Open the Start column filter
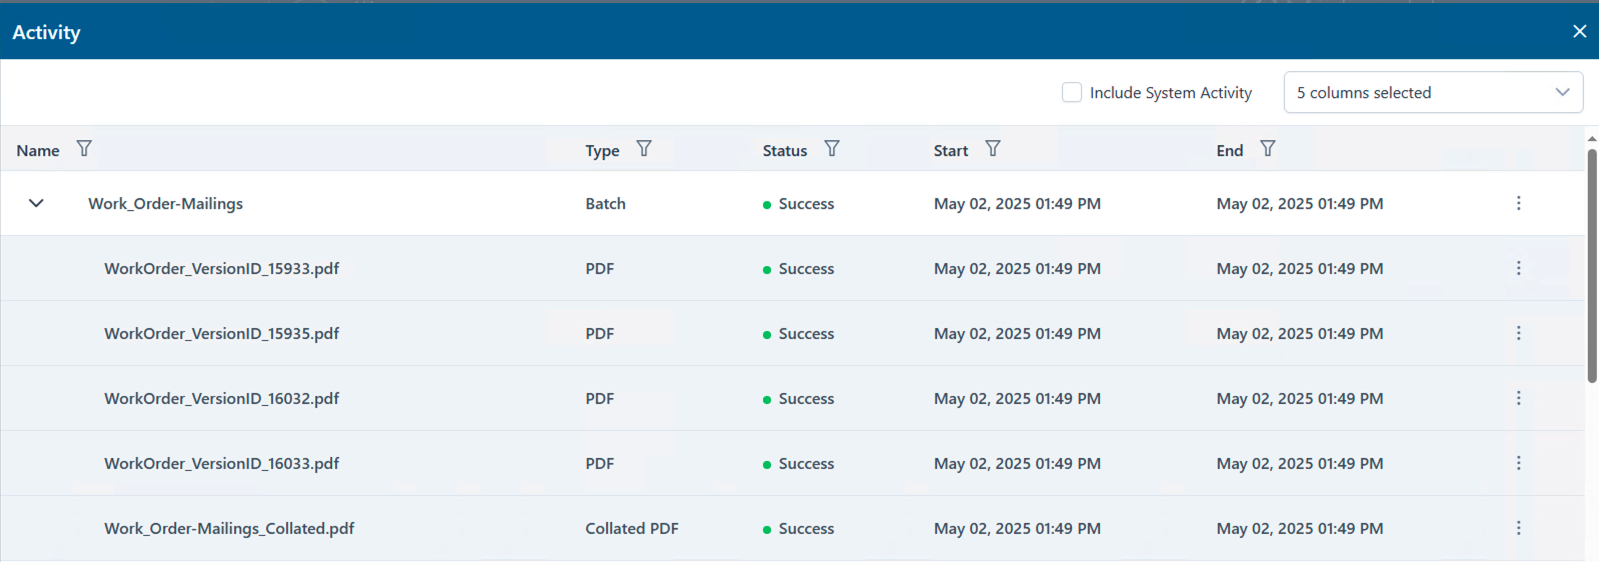Viewport: 1599px width, 562px height. (993, 149)
